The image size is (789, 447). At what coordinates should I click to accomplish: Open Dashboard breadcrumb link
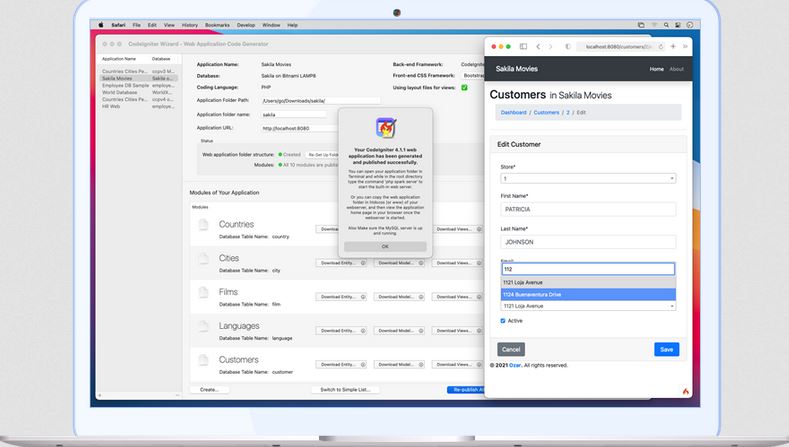point(513,113)
